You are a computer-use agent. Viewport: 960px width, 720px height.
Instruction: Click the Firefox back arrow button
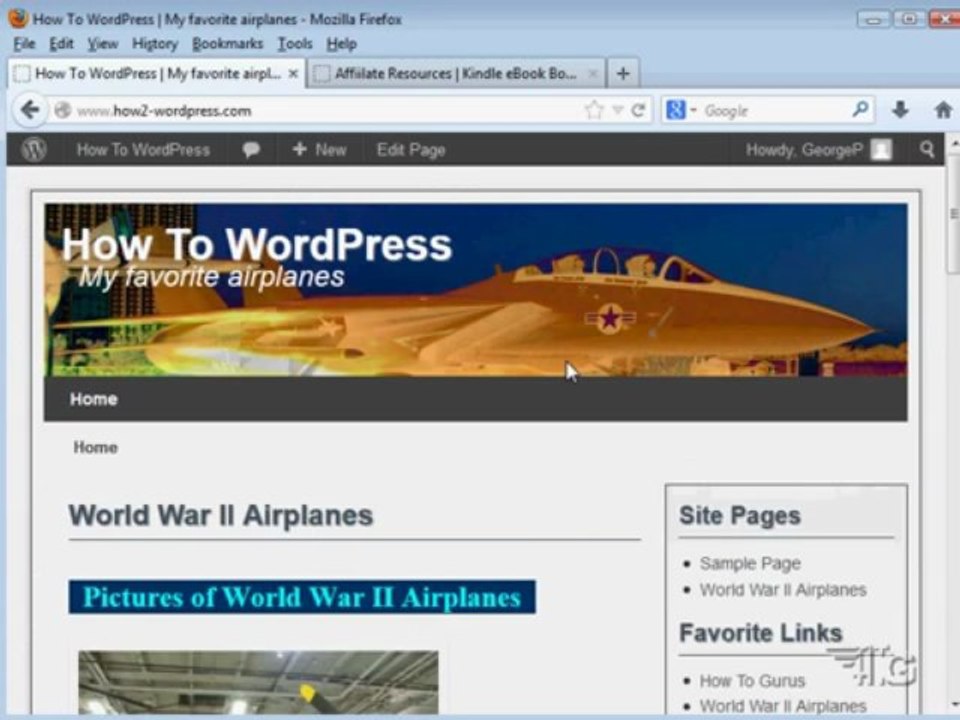29,110
